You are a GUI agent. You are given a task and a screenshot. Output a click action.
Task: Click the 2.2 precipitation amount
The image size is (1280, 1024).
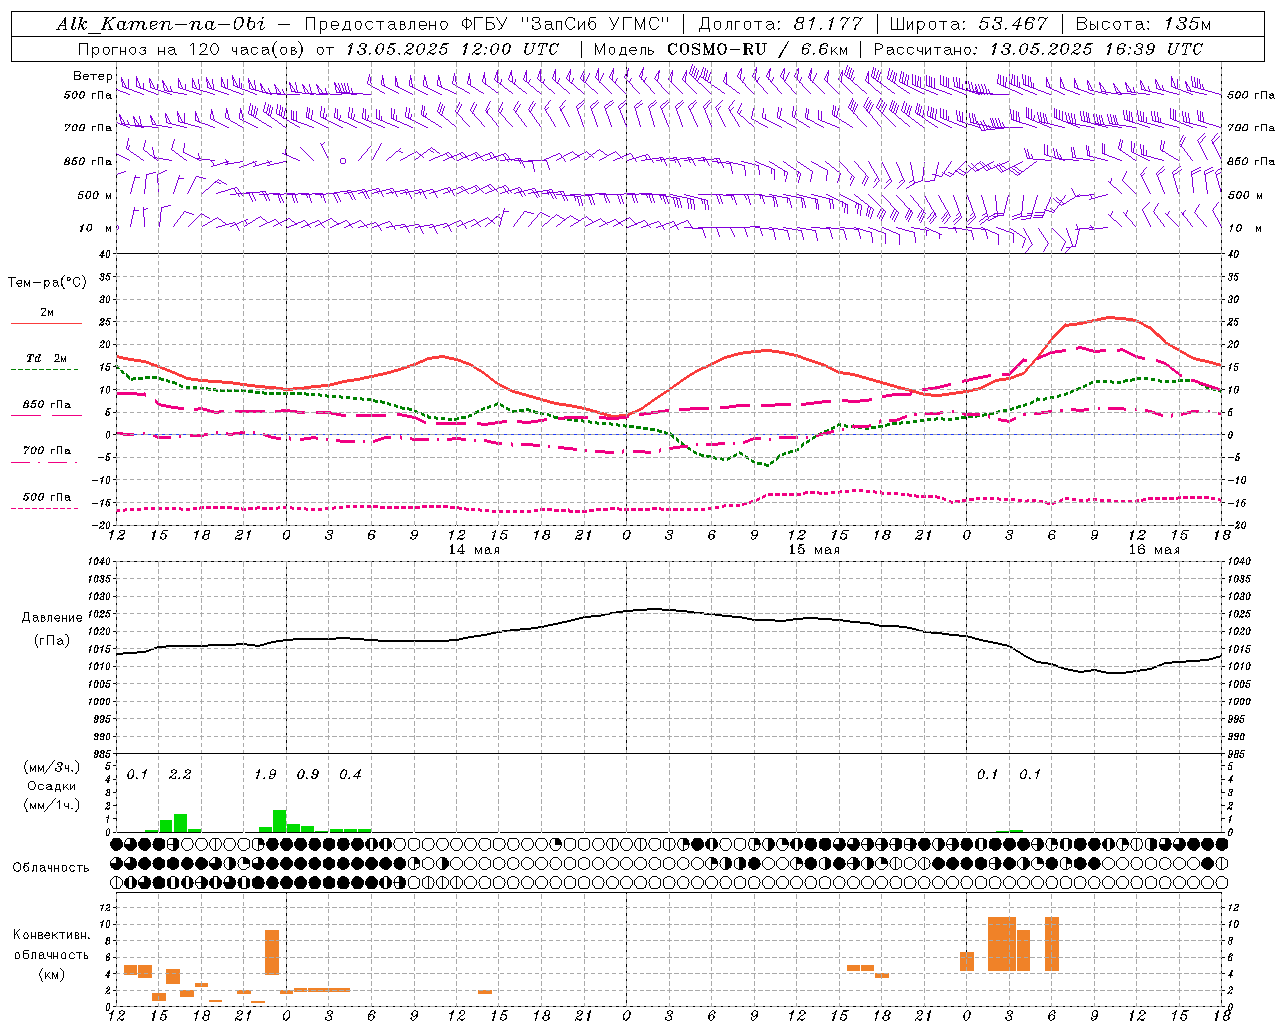coord(180,775)
